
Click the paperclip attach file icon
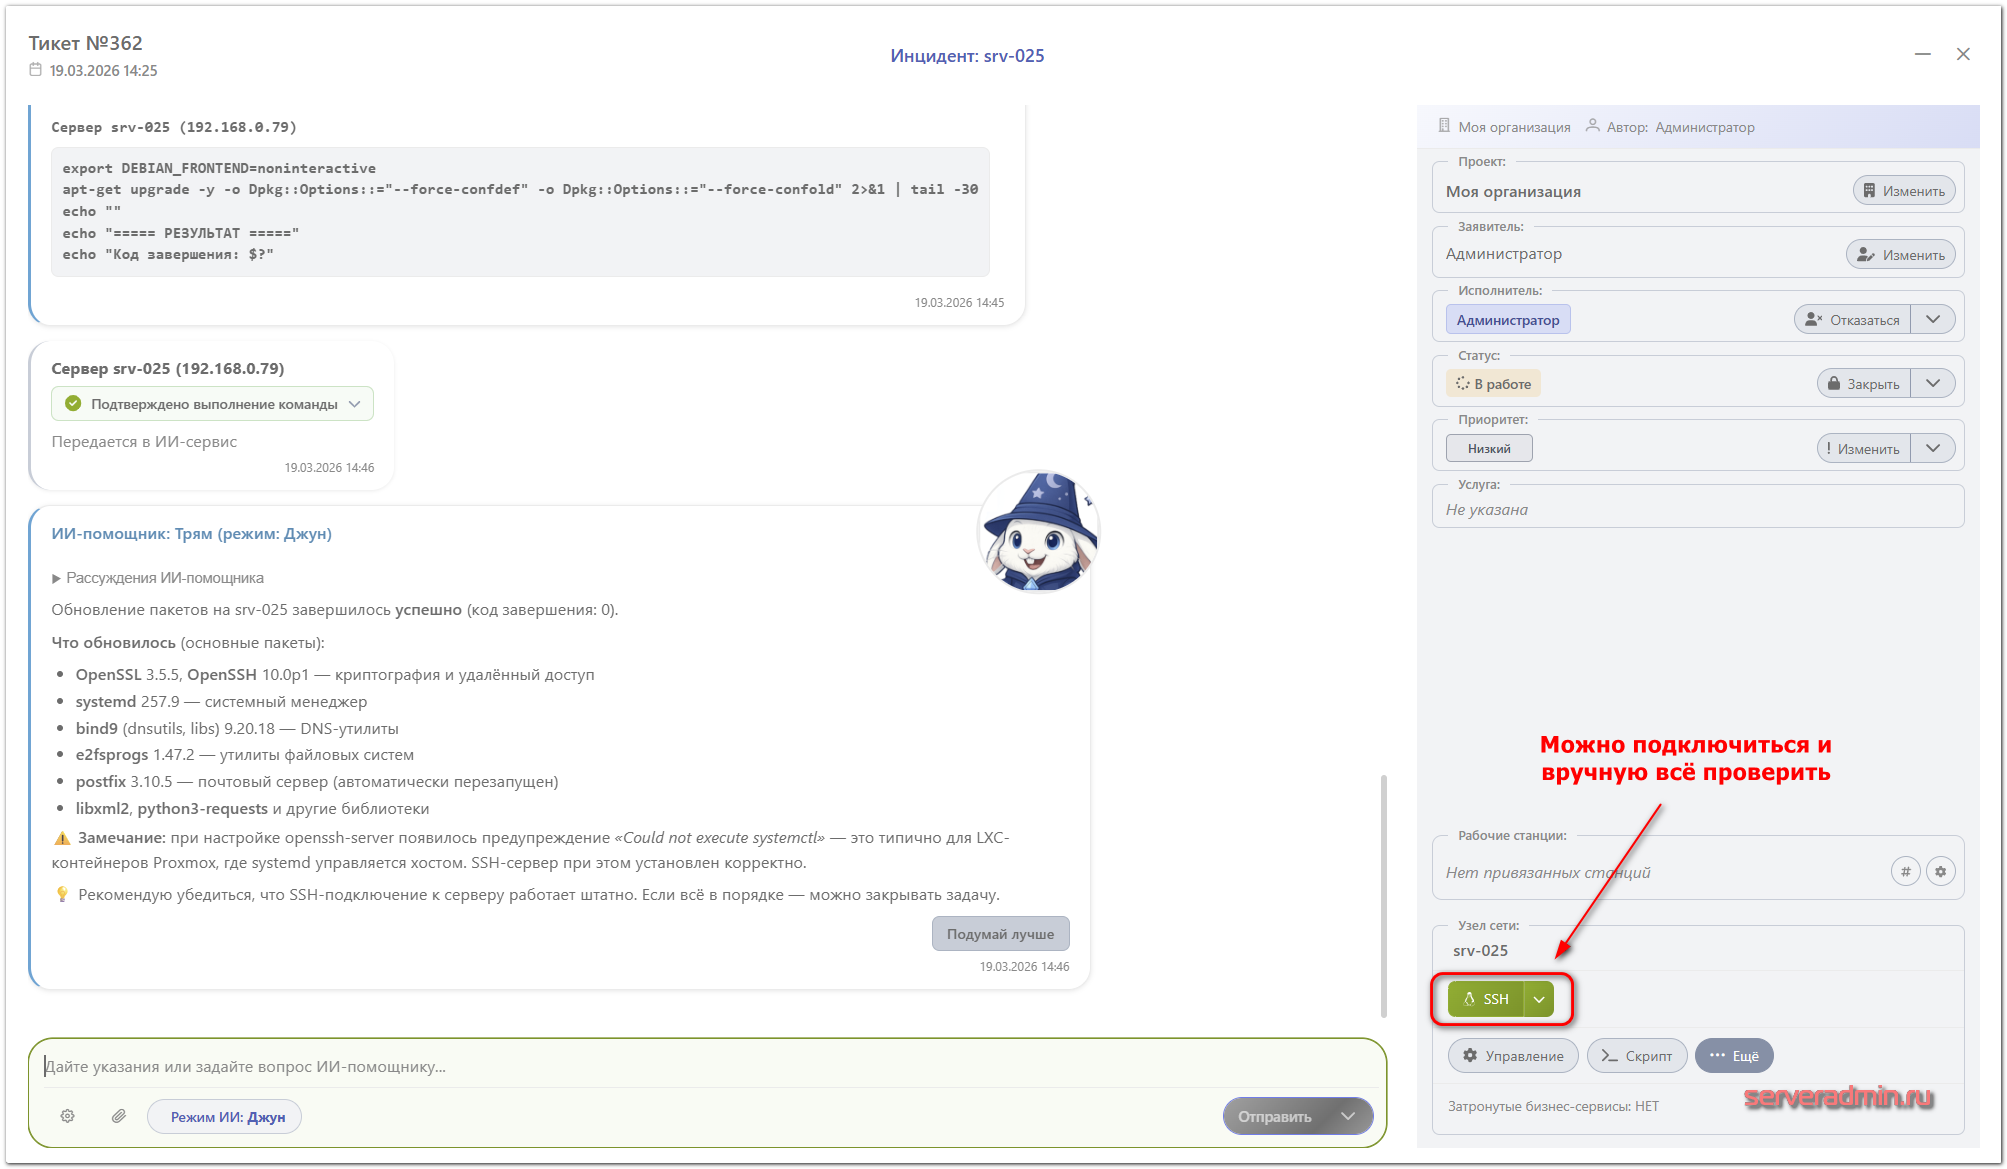pyautogui.click(x=118, y=1116)
